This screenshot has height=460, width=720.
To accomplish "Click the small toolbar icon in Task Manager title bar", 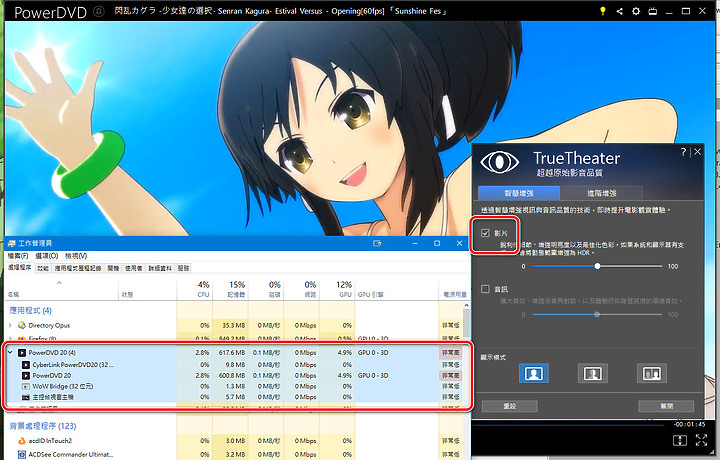I will (377, 243).
